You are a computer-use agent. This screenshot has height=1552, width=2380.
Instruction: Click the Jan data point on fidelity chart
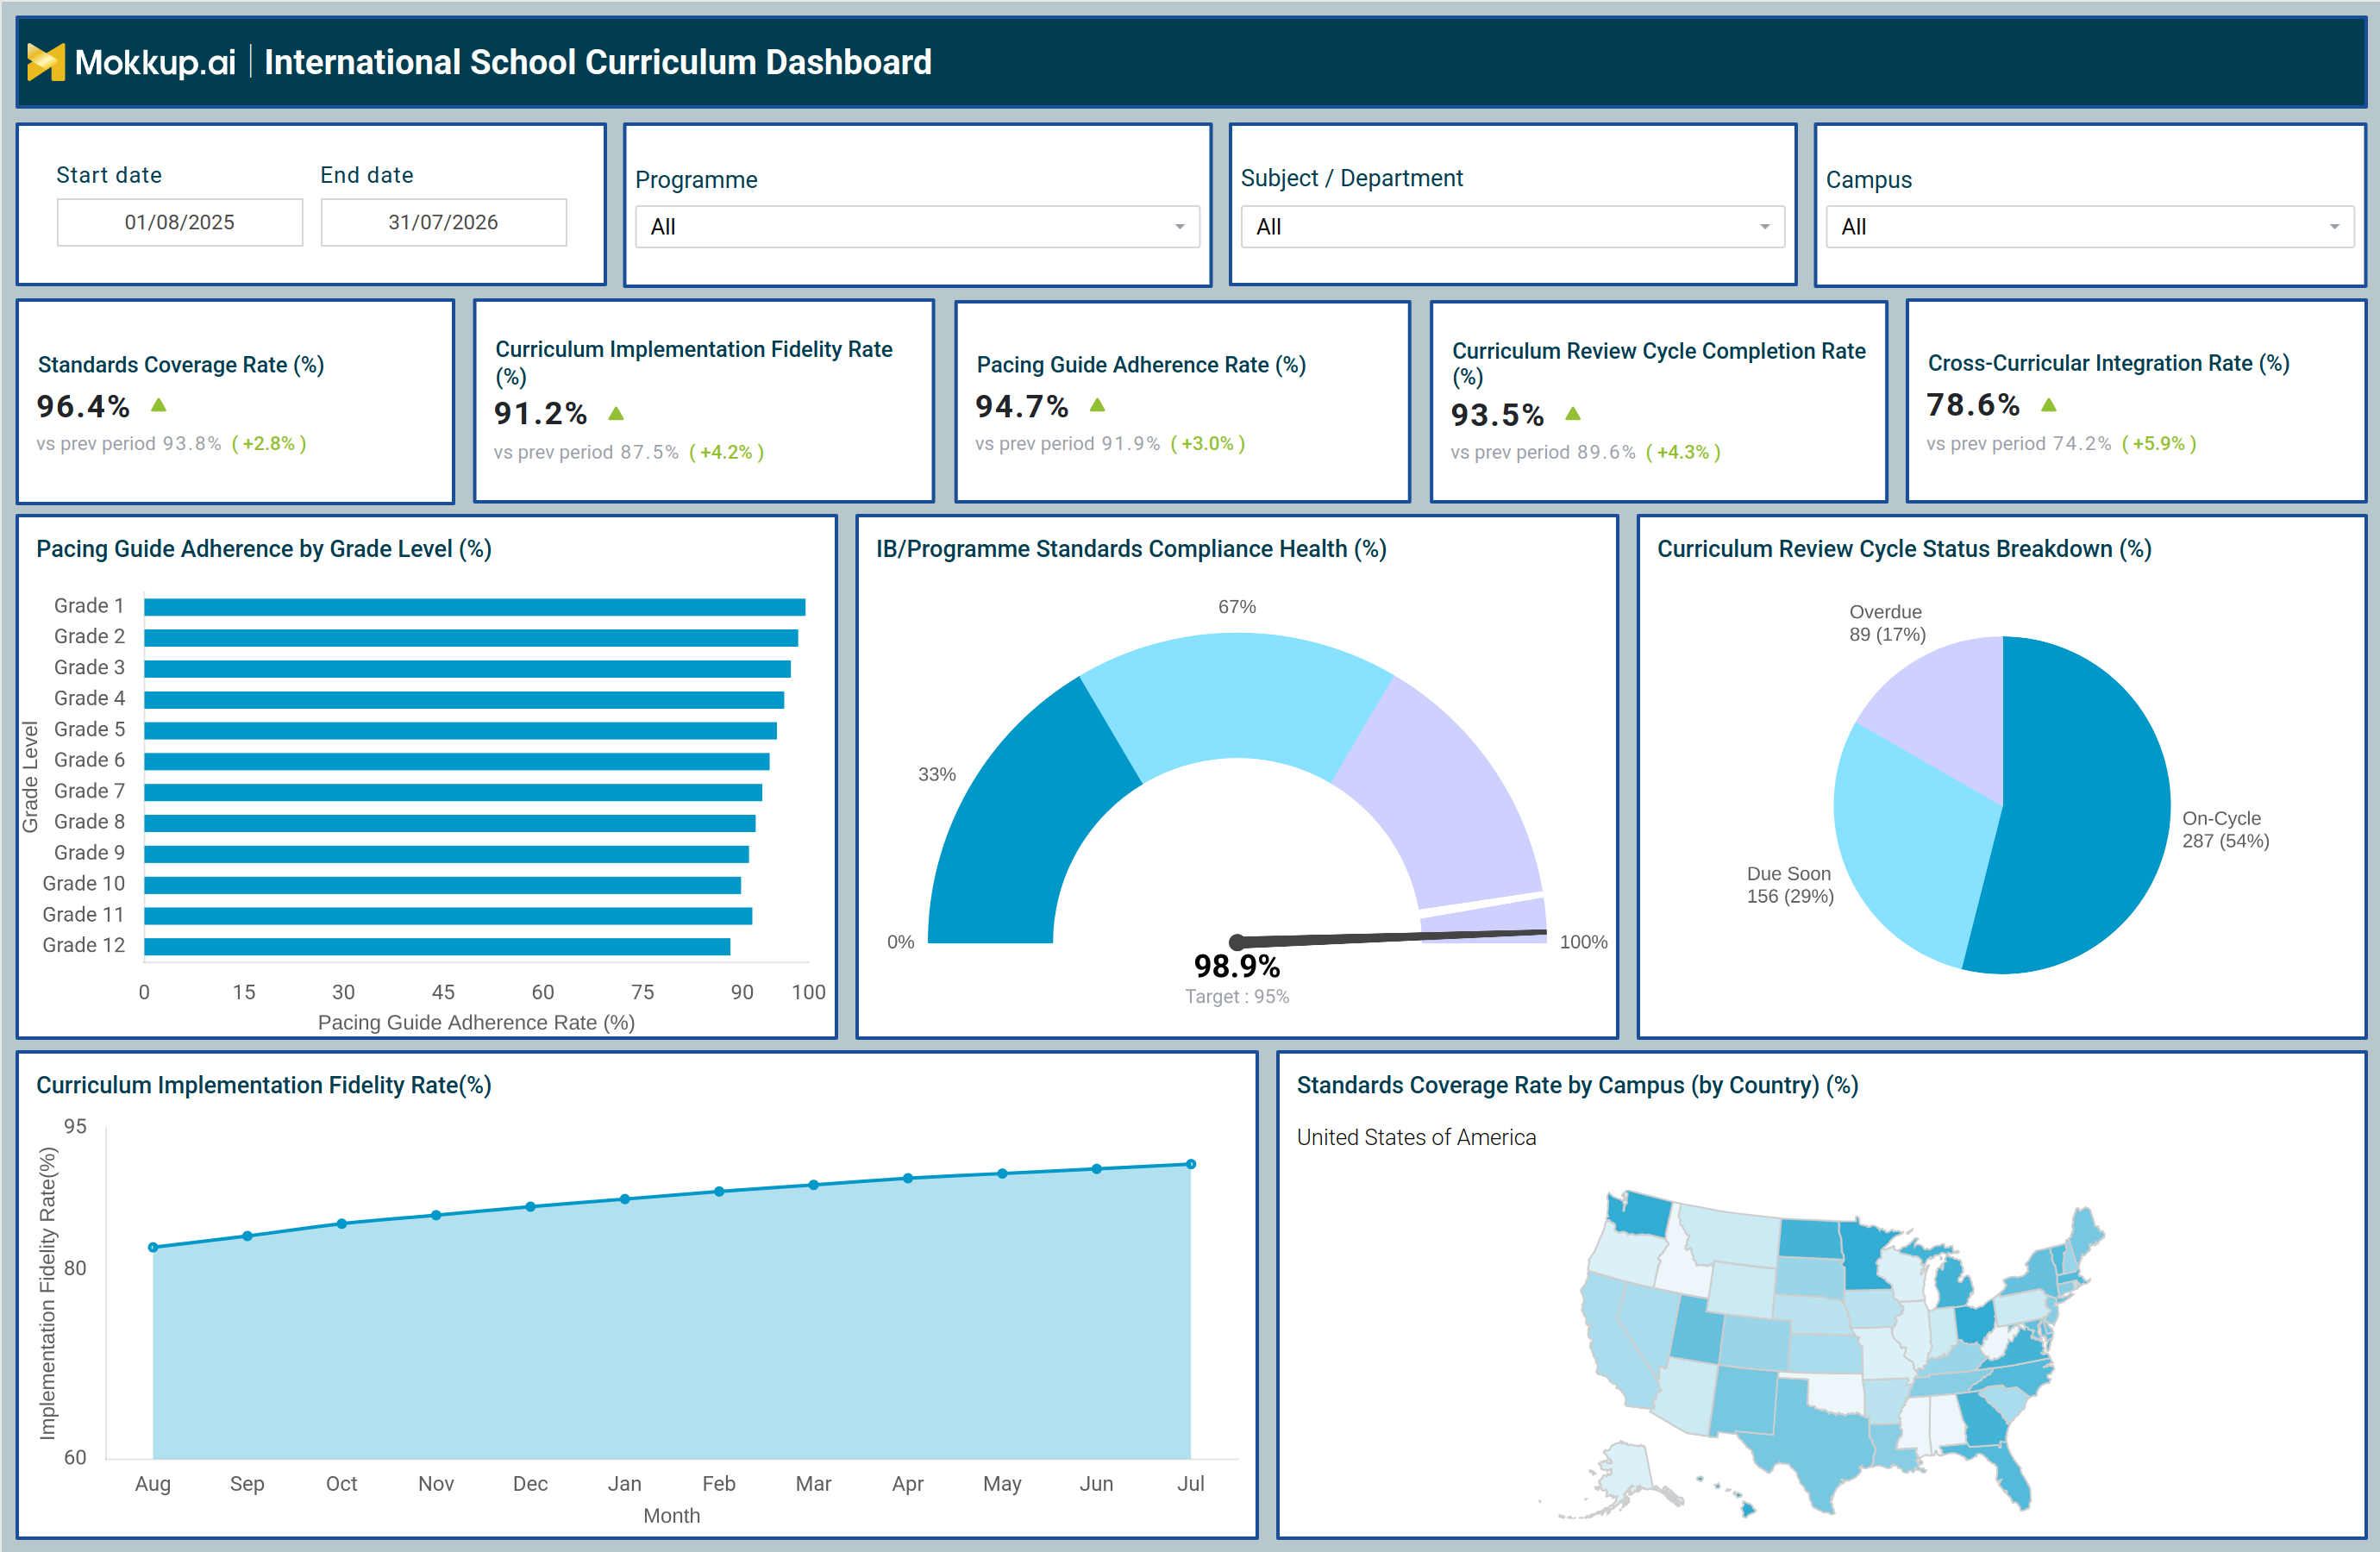coord(625,1199)
